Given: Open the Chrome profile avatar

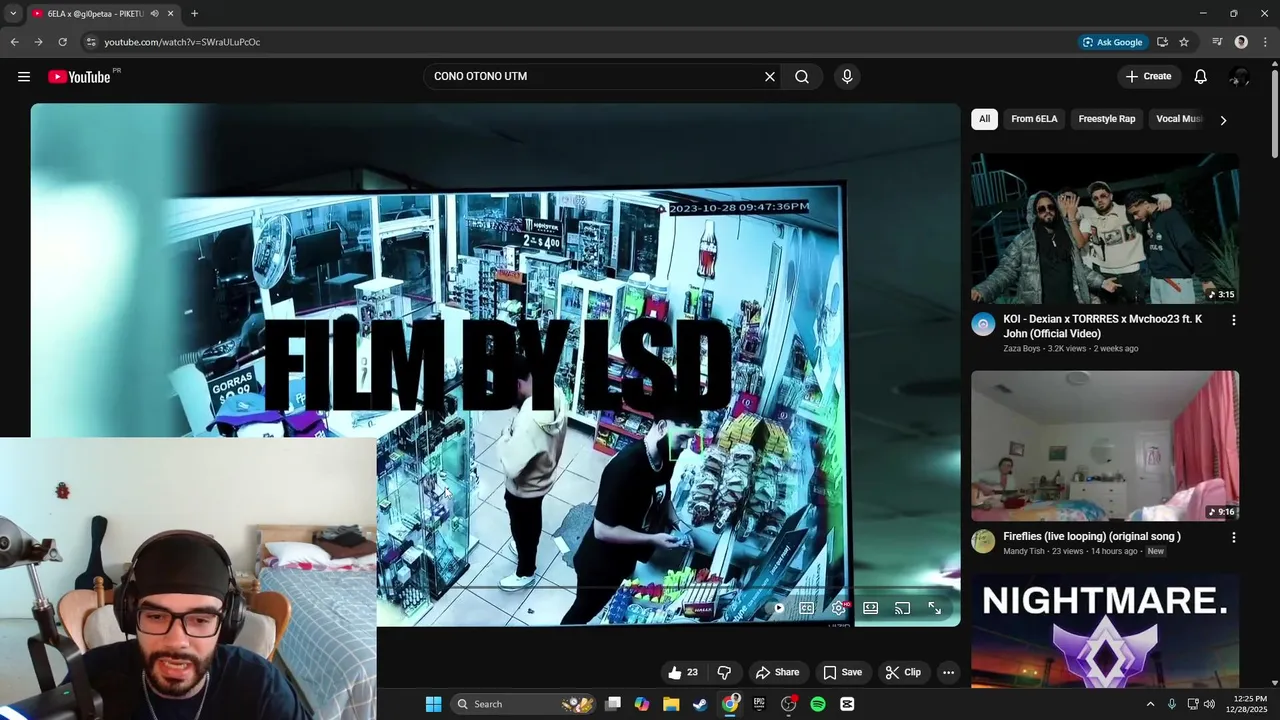Looking at the screenshot, I should tap(1241, 42).
